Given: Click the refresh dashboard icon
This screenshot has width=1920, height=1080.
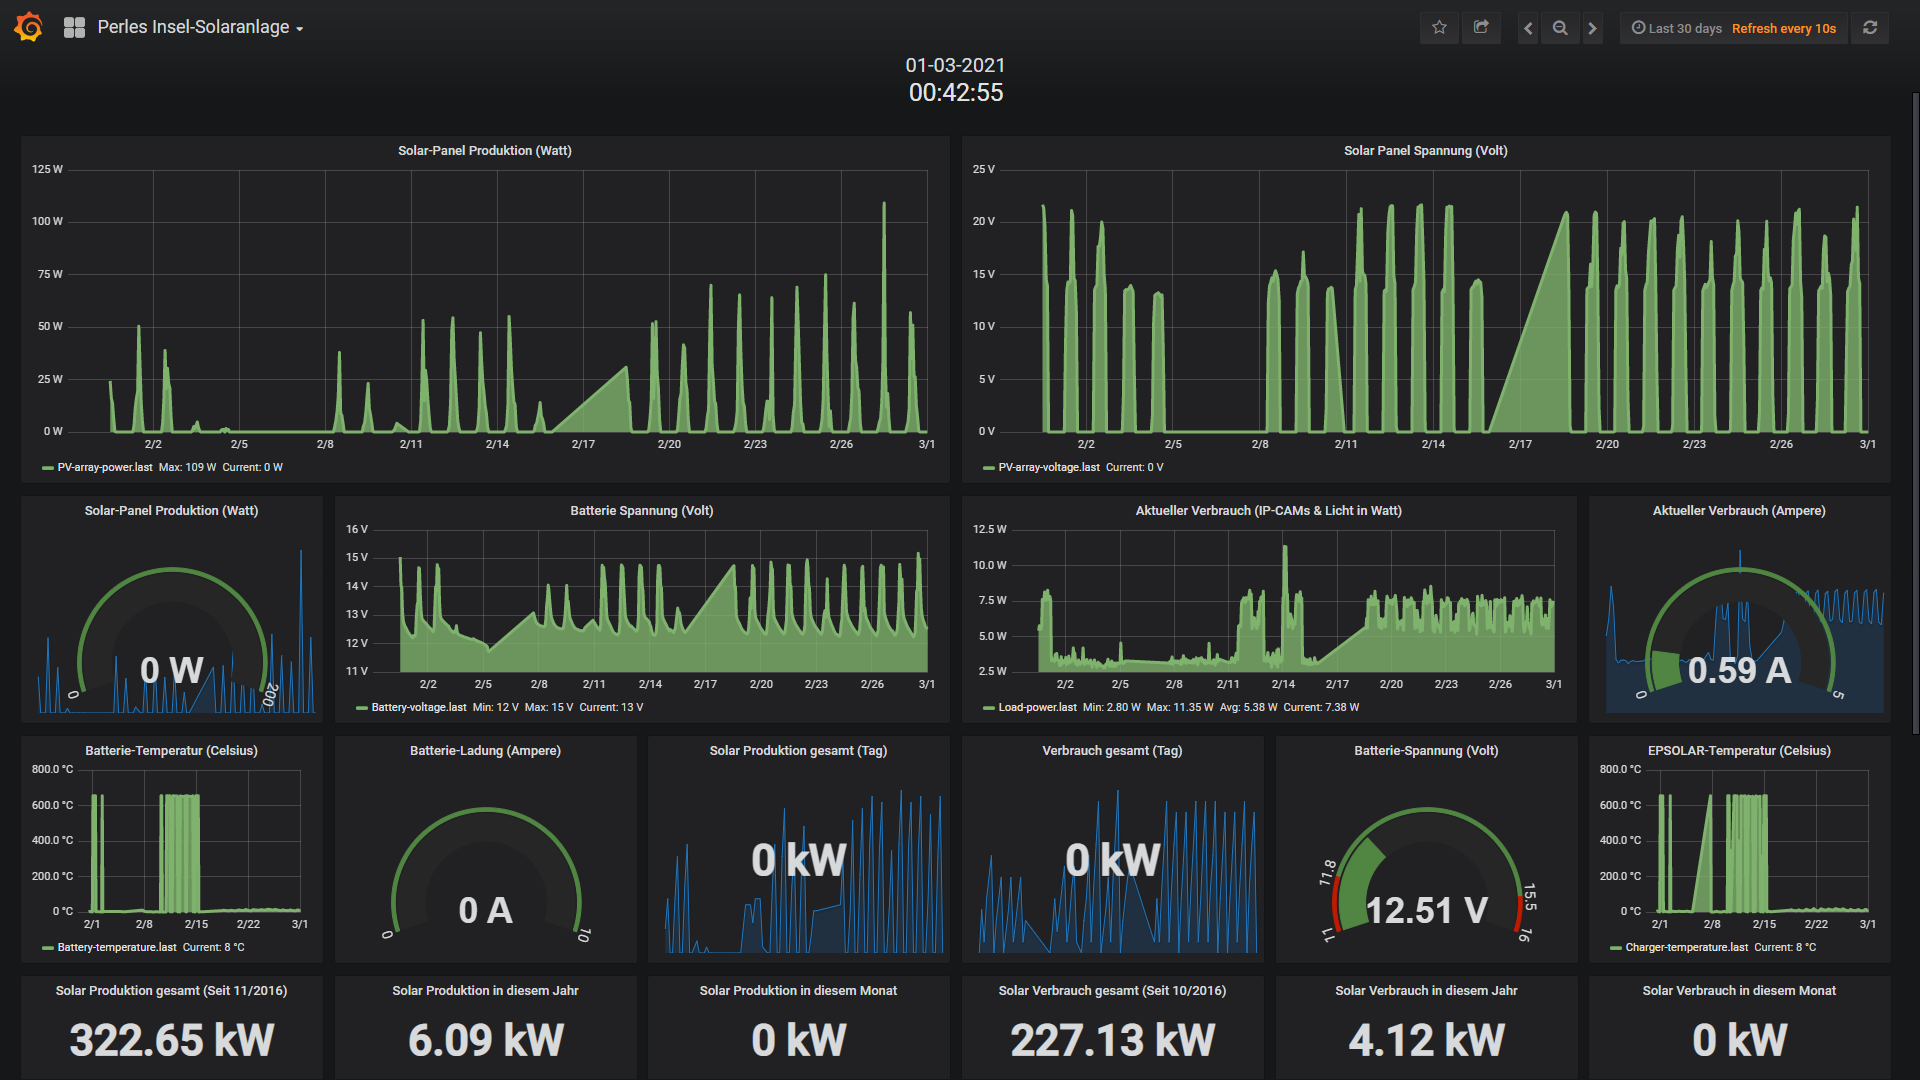Looking at the screenshot, I should tap(1870, 28).
